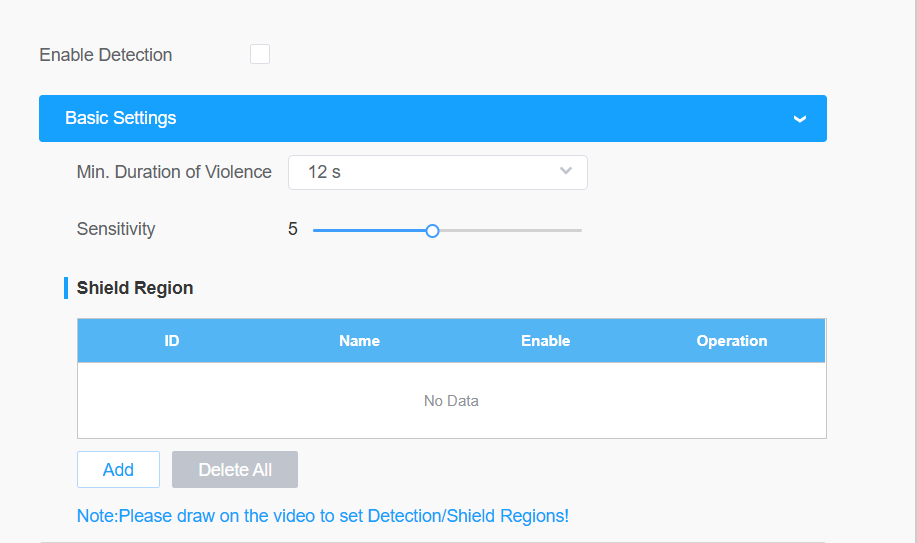Click the gray arrow in the 12 s box
Screen dimensions: 917x543
pyautogui.click(x=566, y=171)
